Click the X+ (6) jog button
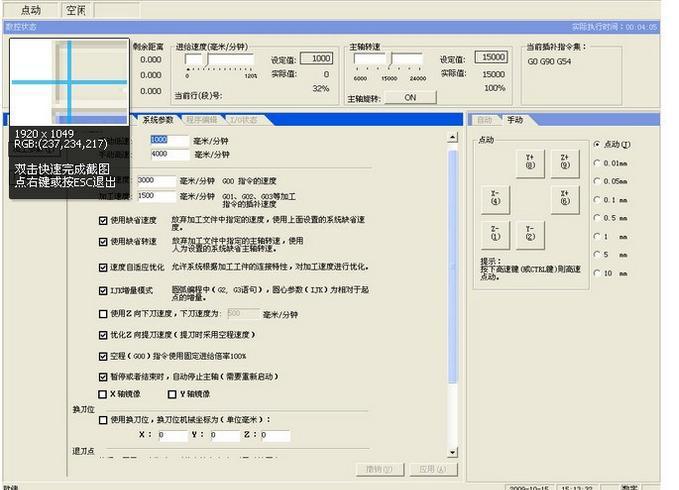This screenshot has width=679, height=490. point(565,199)
